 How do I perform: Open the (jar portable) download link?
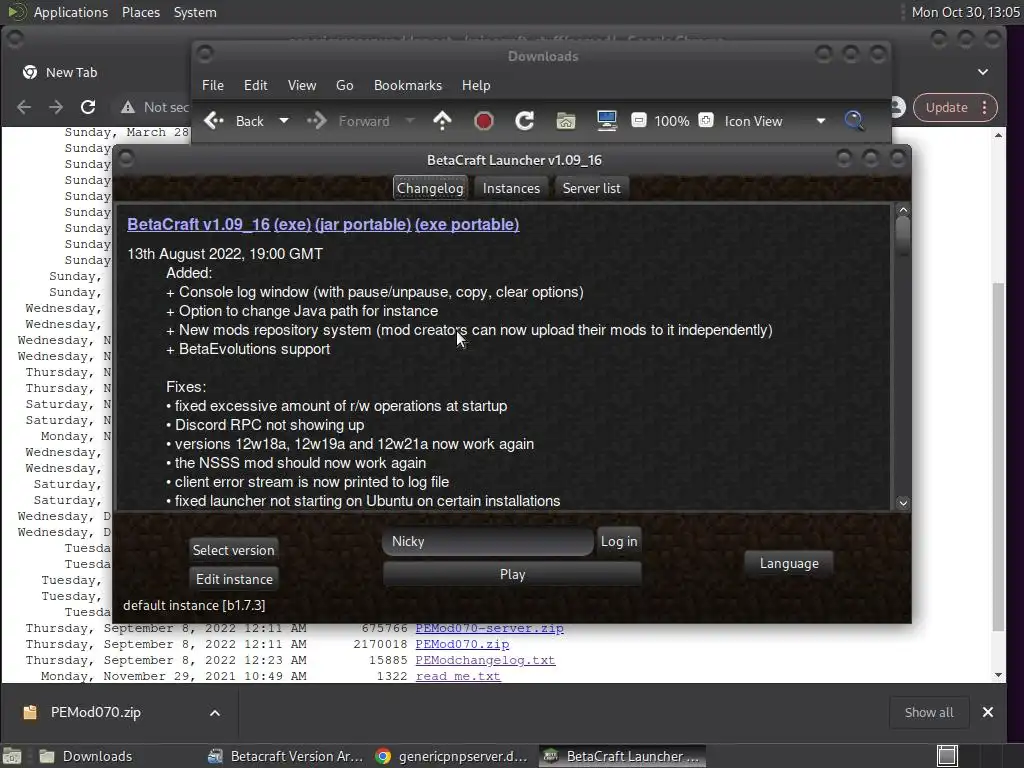(x=363, y=224)
